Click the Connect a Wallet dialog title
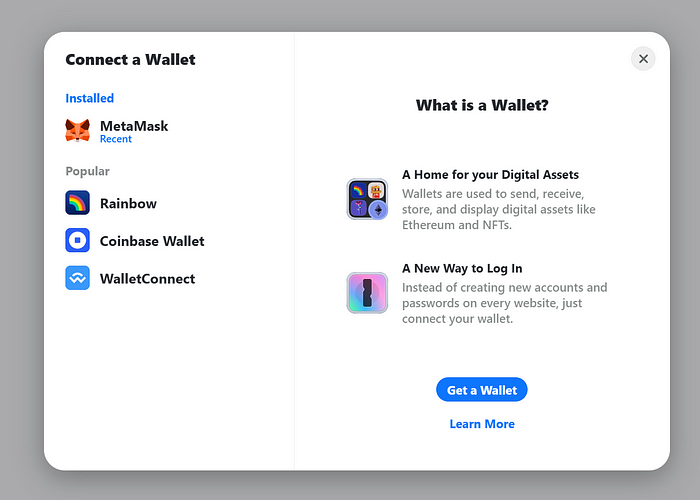Image resolution: width=700 pixels, height=500 pixels. point(130,59)
